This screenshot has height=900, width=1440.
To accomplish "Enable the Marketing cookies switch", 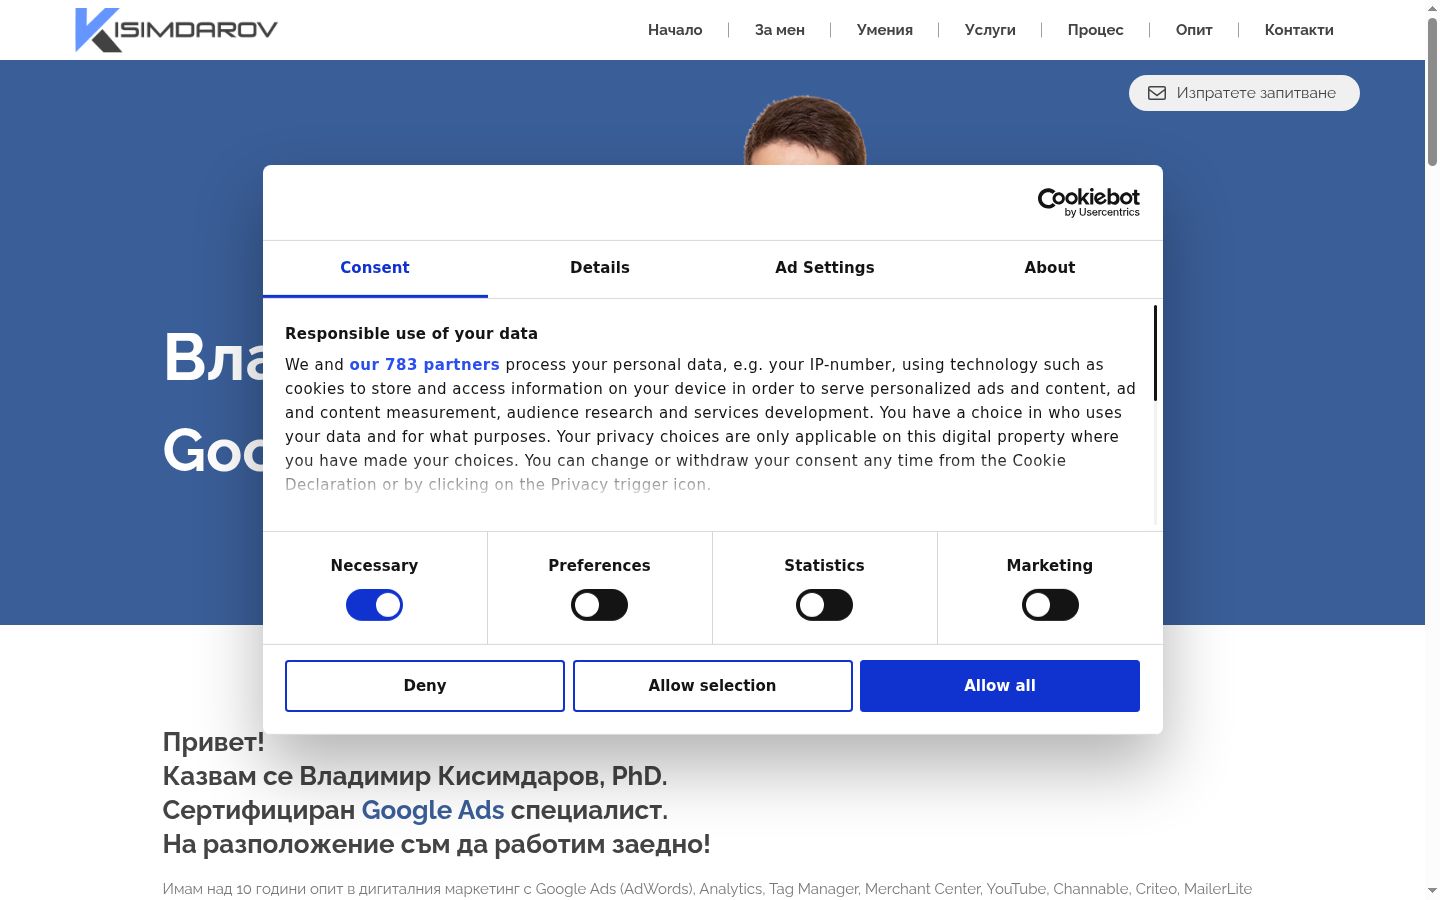I will 1050,605.
